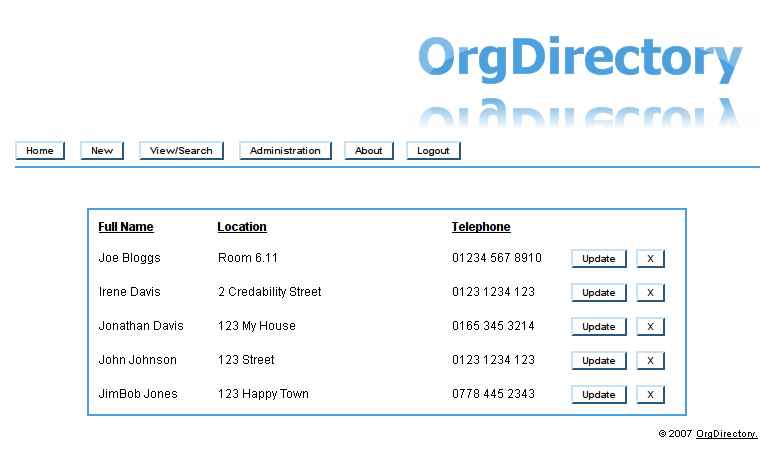Delete Joe Bloggs using the X button
Viewport: 770px width, 474px height.
tap(650, 259)
